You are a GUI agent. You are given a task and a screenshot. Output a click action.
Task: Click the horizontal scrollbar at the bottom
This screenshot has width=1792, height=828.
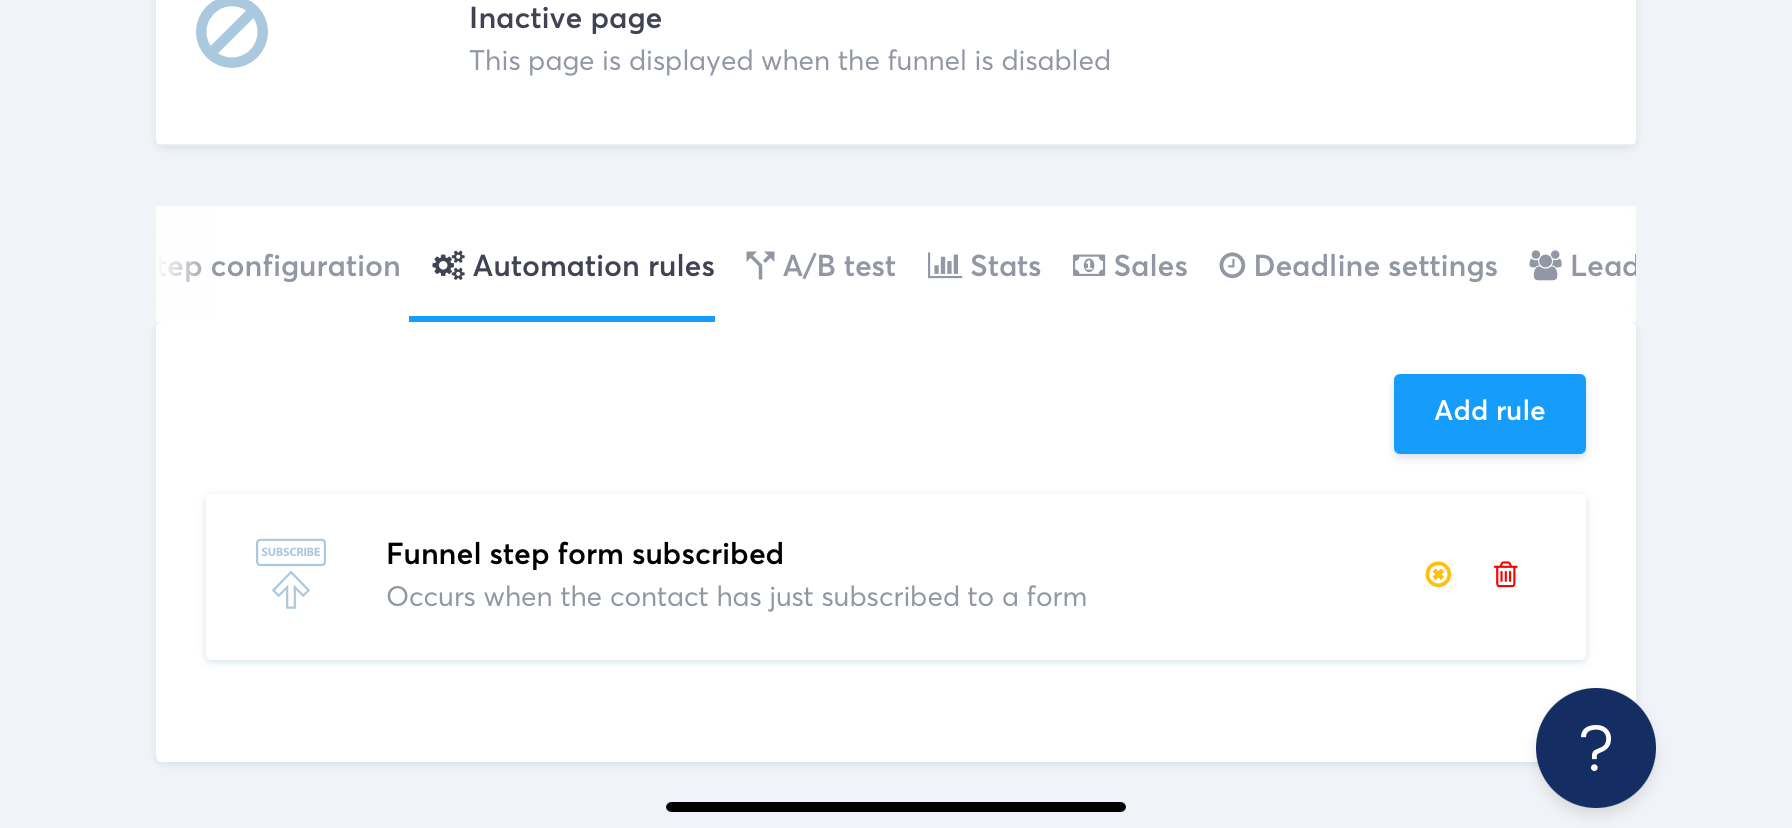click(896, 806)
